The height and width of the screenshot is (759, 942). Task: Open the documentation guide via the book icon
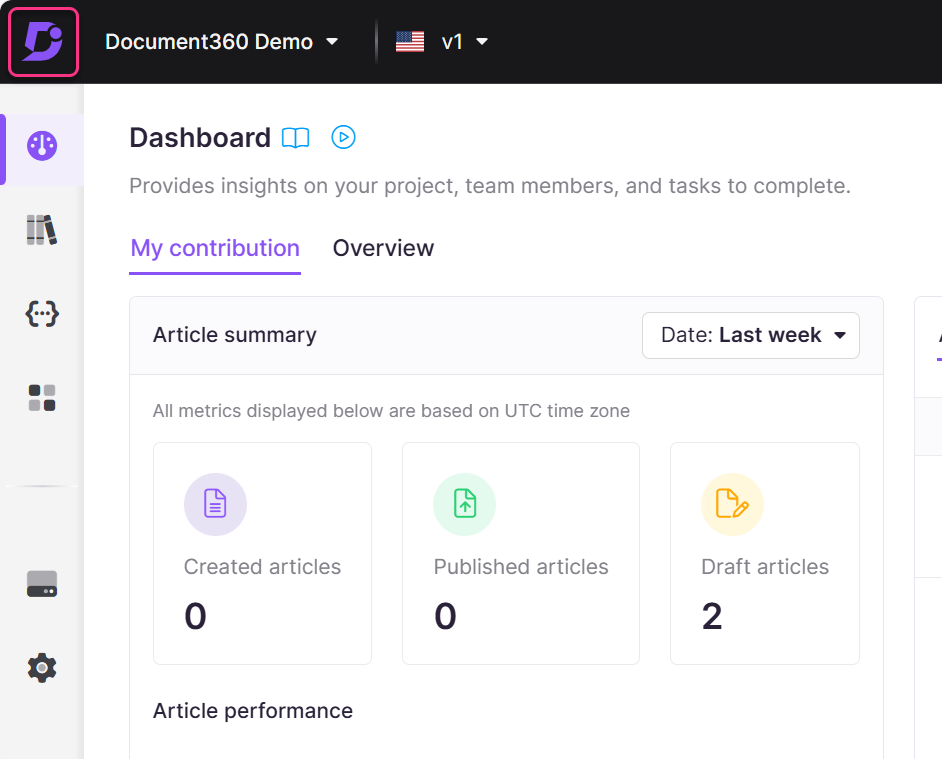295,137
